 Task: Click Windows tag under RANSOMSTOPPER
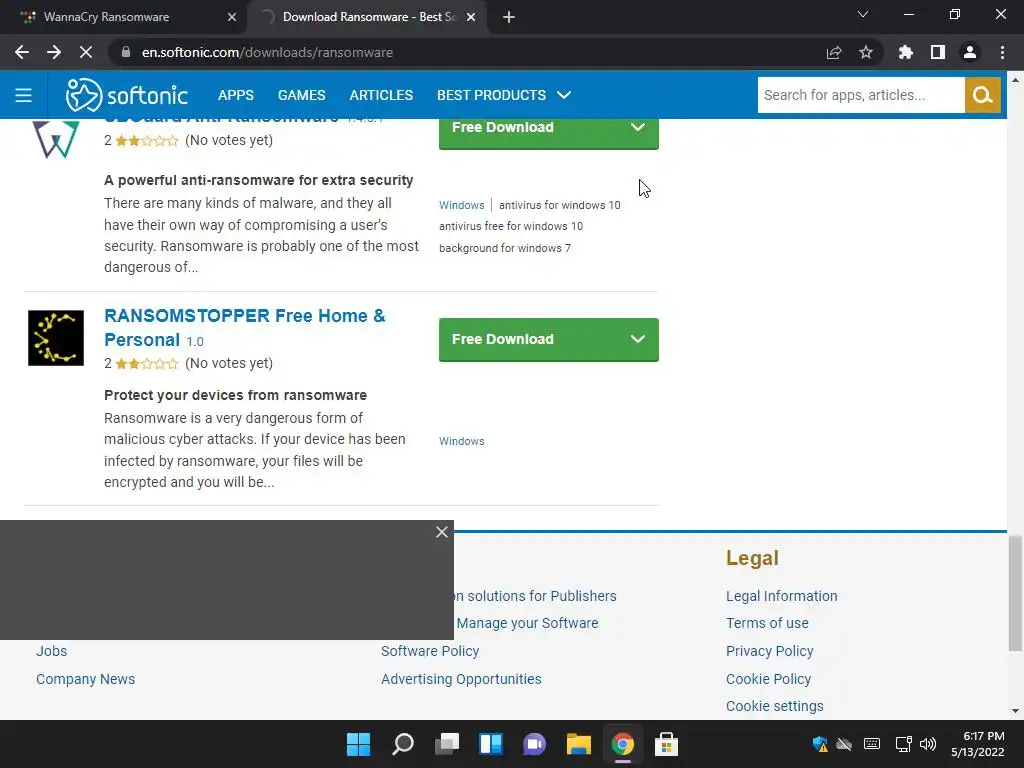pos(462,441)
